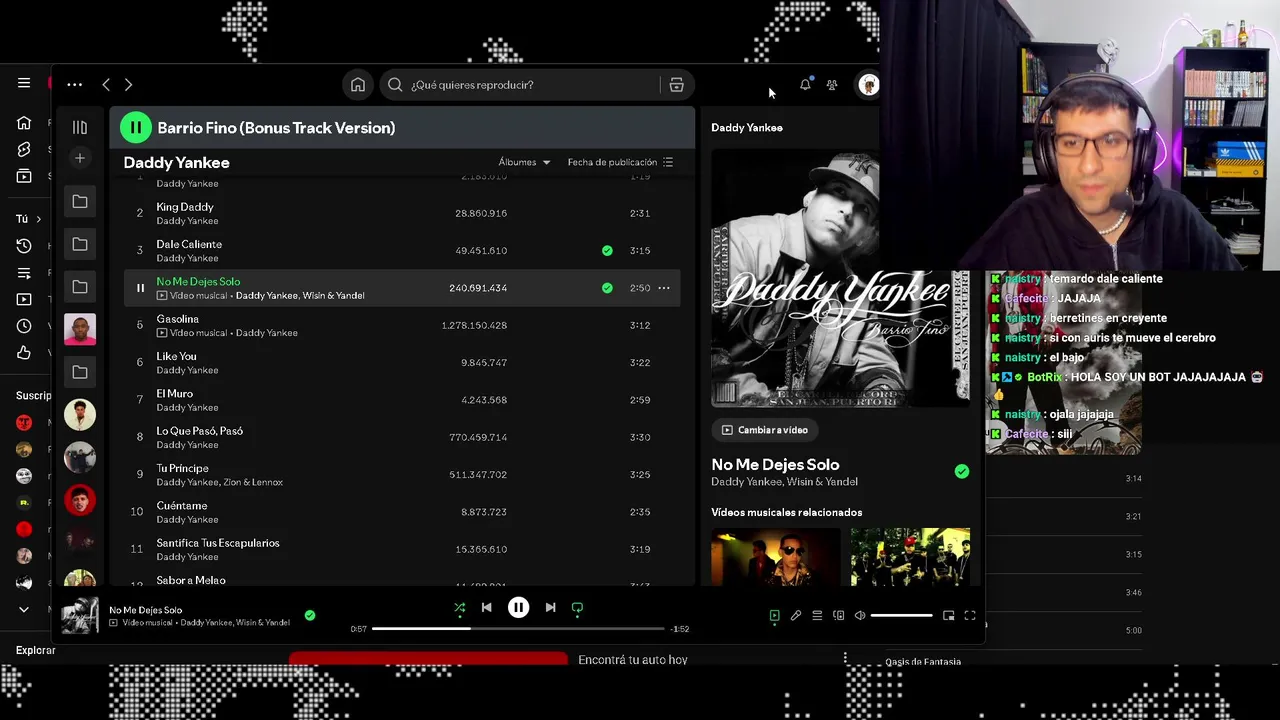This screenshot has height=720, width=1280.
Task: Open the History clock icon in the background sidebar
Action: [x=24, y=246]
